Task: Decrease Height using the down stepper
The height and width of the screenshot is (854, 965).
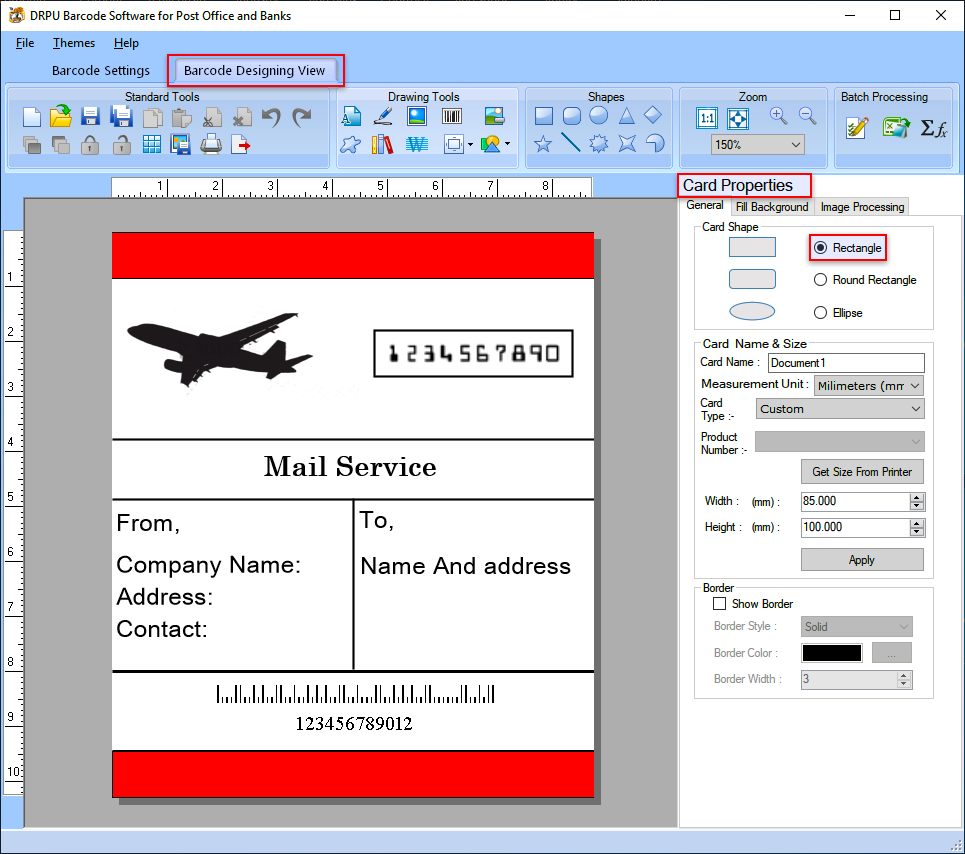Action: [916, 532]
